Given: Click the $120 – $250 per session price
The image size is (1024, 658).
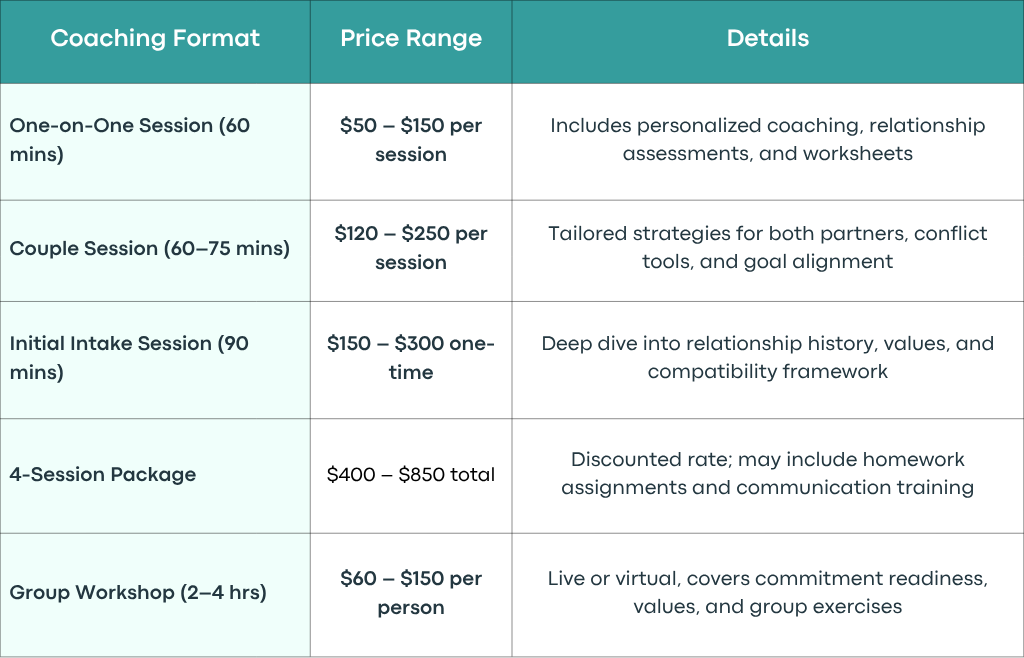Looking at the screenshot, I should pyautogui.click(x=411, y=247).
